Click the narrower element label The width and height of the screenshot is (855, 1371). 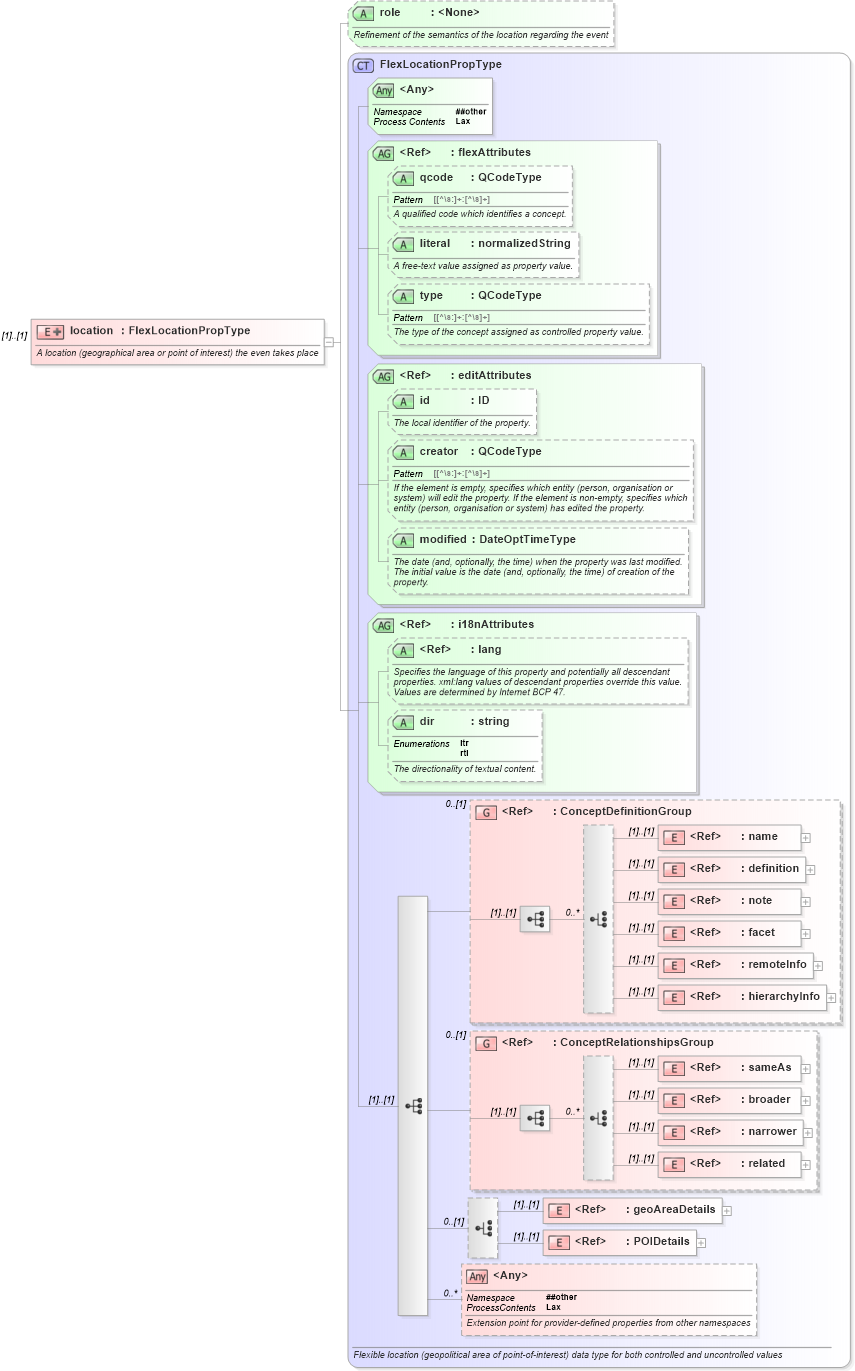pyautogui.click(x=773, y=1132)
